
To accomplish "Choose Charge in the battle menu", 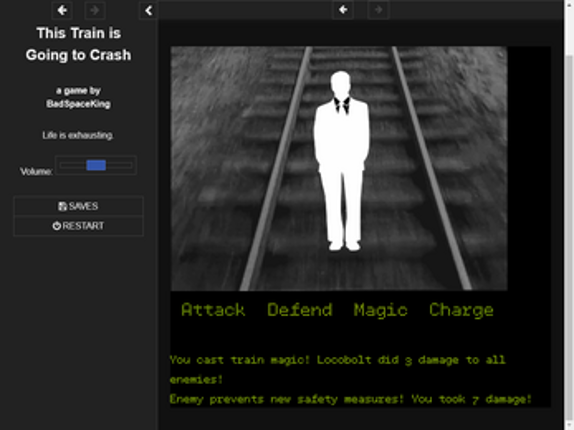I will (461, 311).
